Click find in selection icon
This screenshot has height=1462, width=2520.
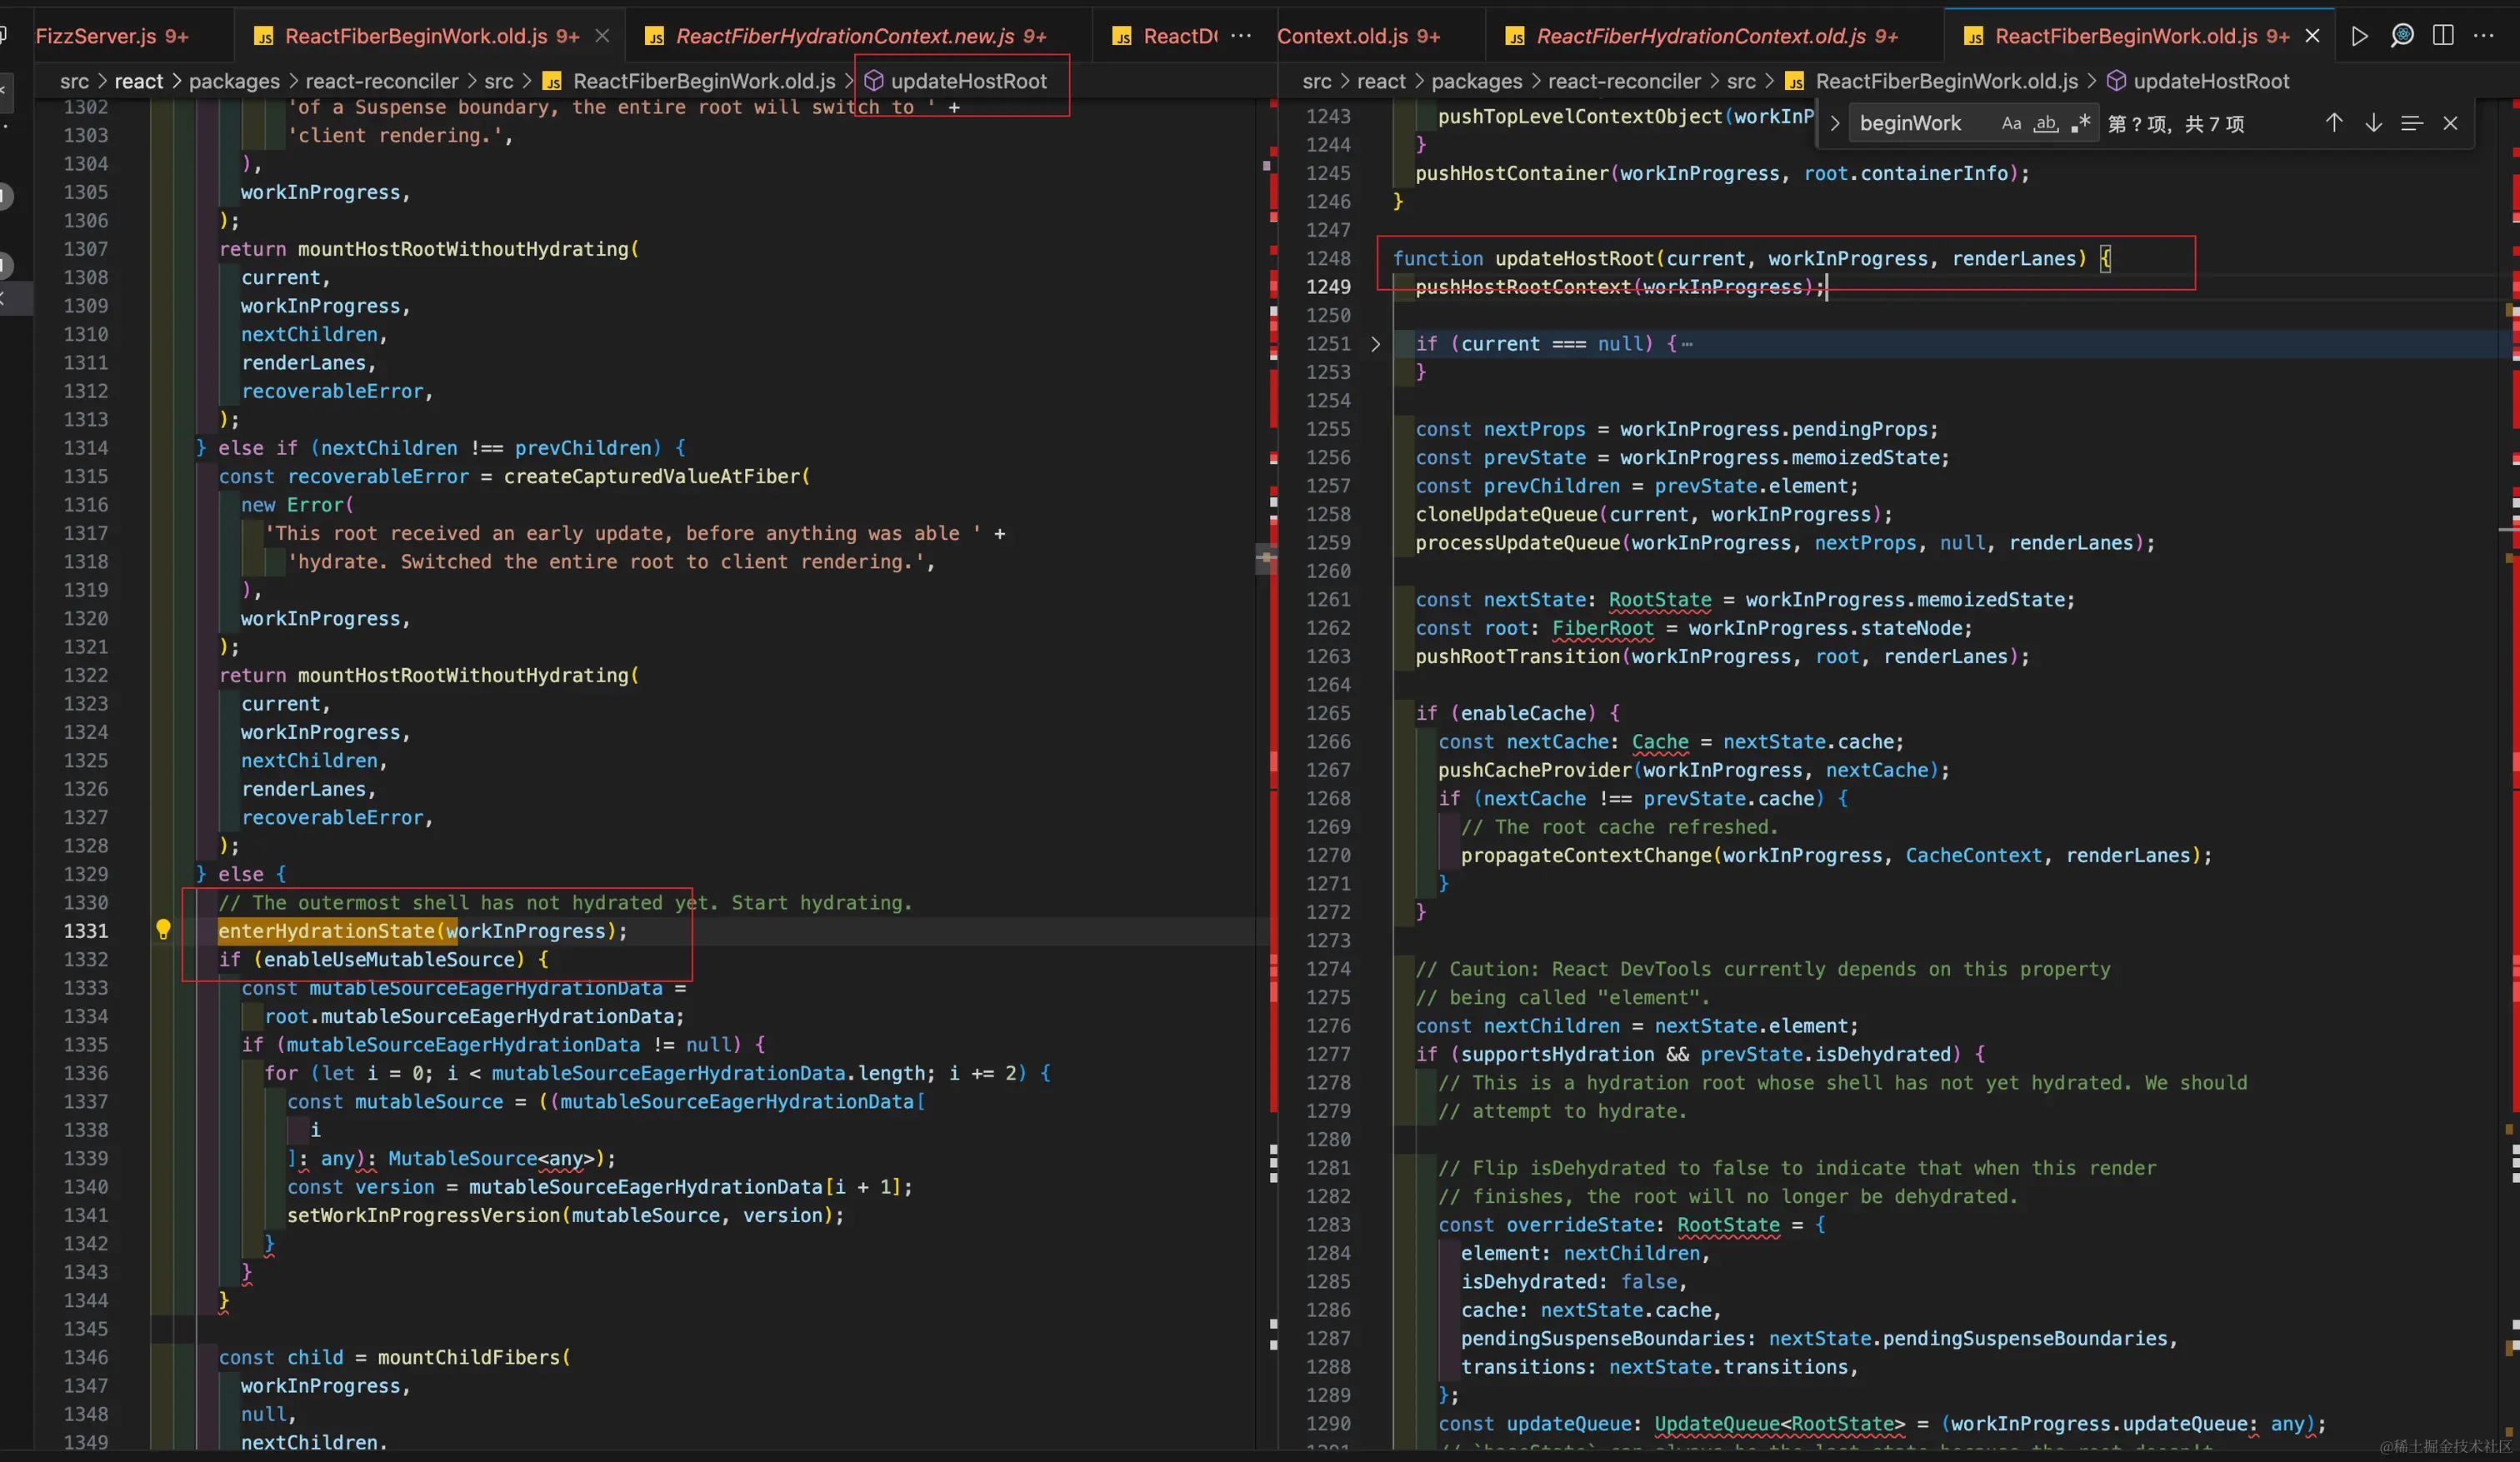tap(2411, 123)
